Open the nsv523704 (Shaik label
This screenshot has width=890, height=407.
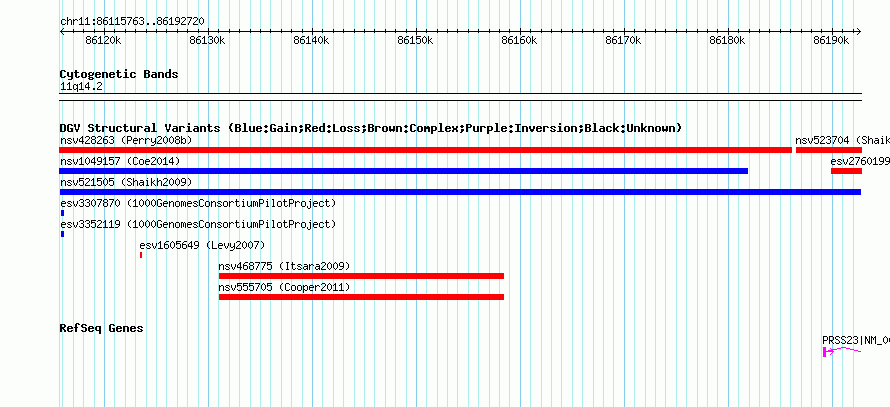[842, 140]
